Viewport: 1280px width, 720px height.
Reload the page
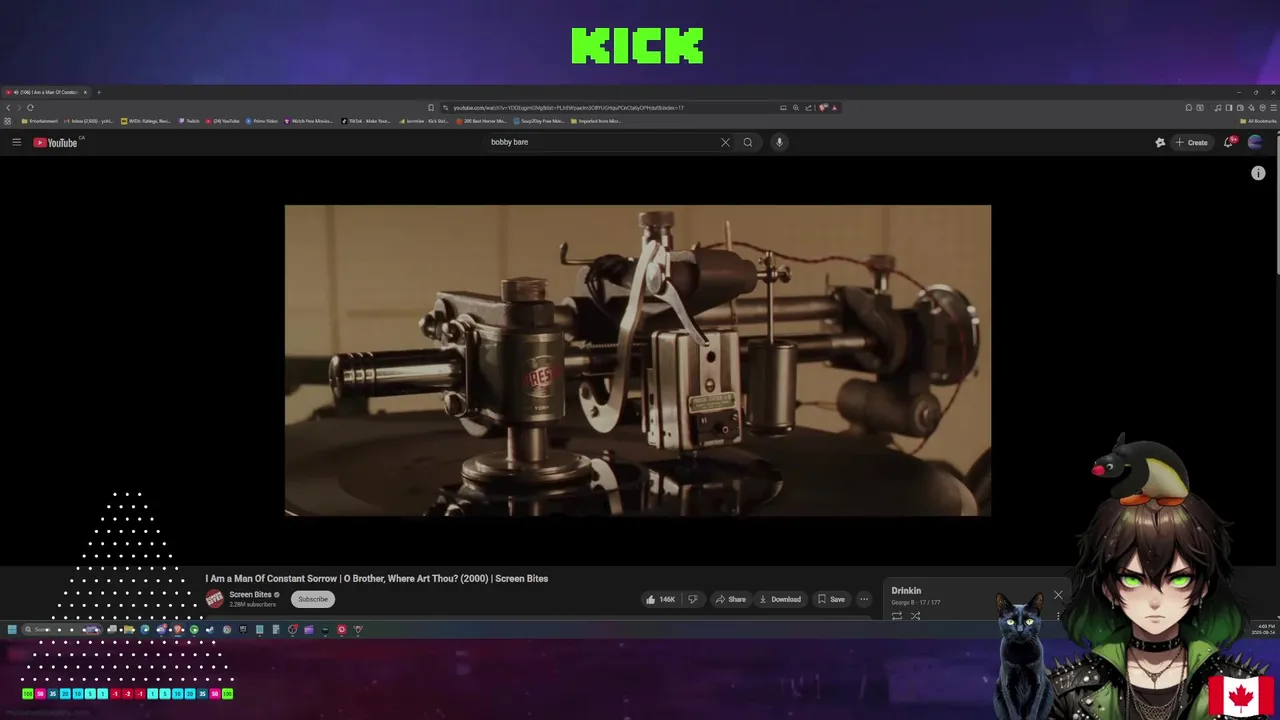(x=30, y=107)
